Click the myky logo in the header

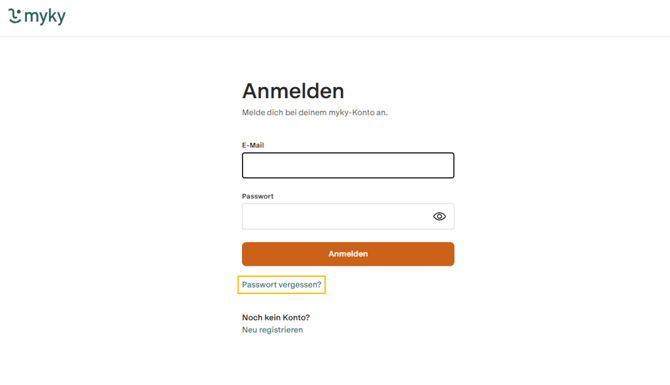(37, 16)
